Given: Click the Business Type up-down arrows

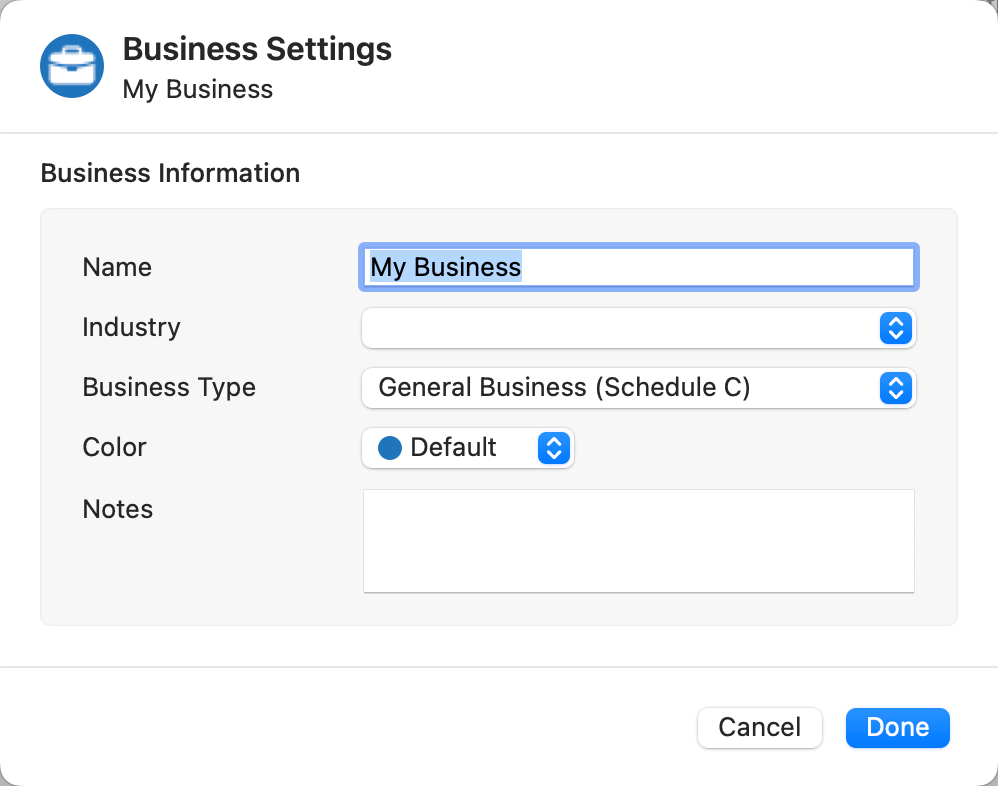Looking at the screenshot, I should tap(896, 388).
